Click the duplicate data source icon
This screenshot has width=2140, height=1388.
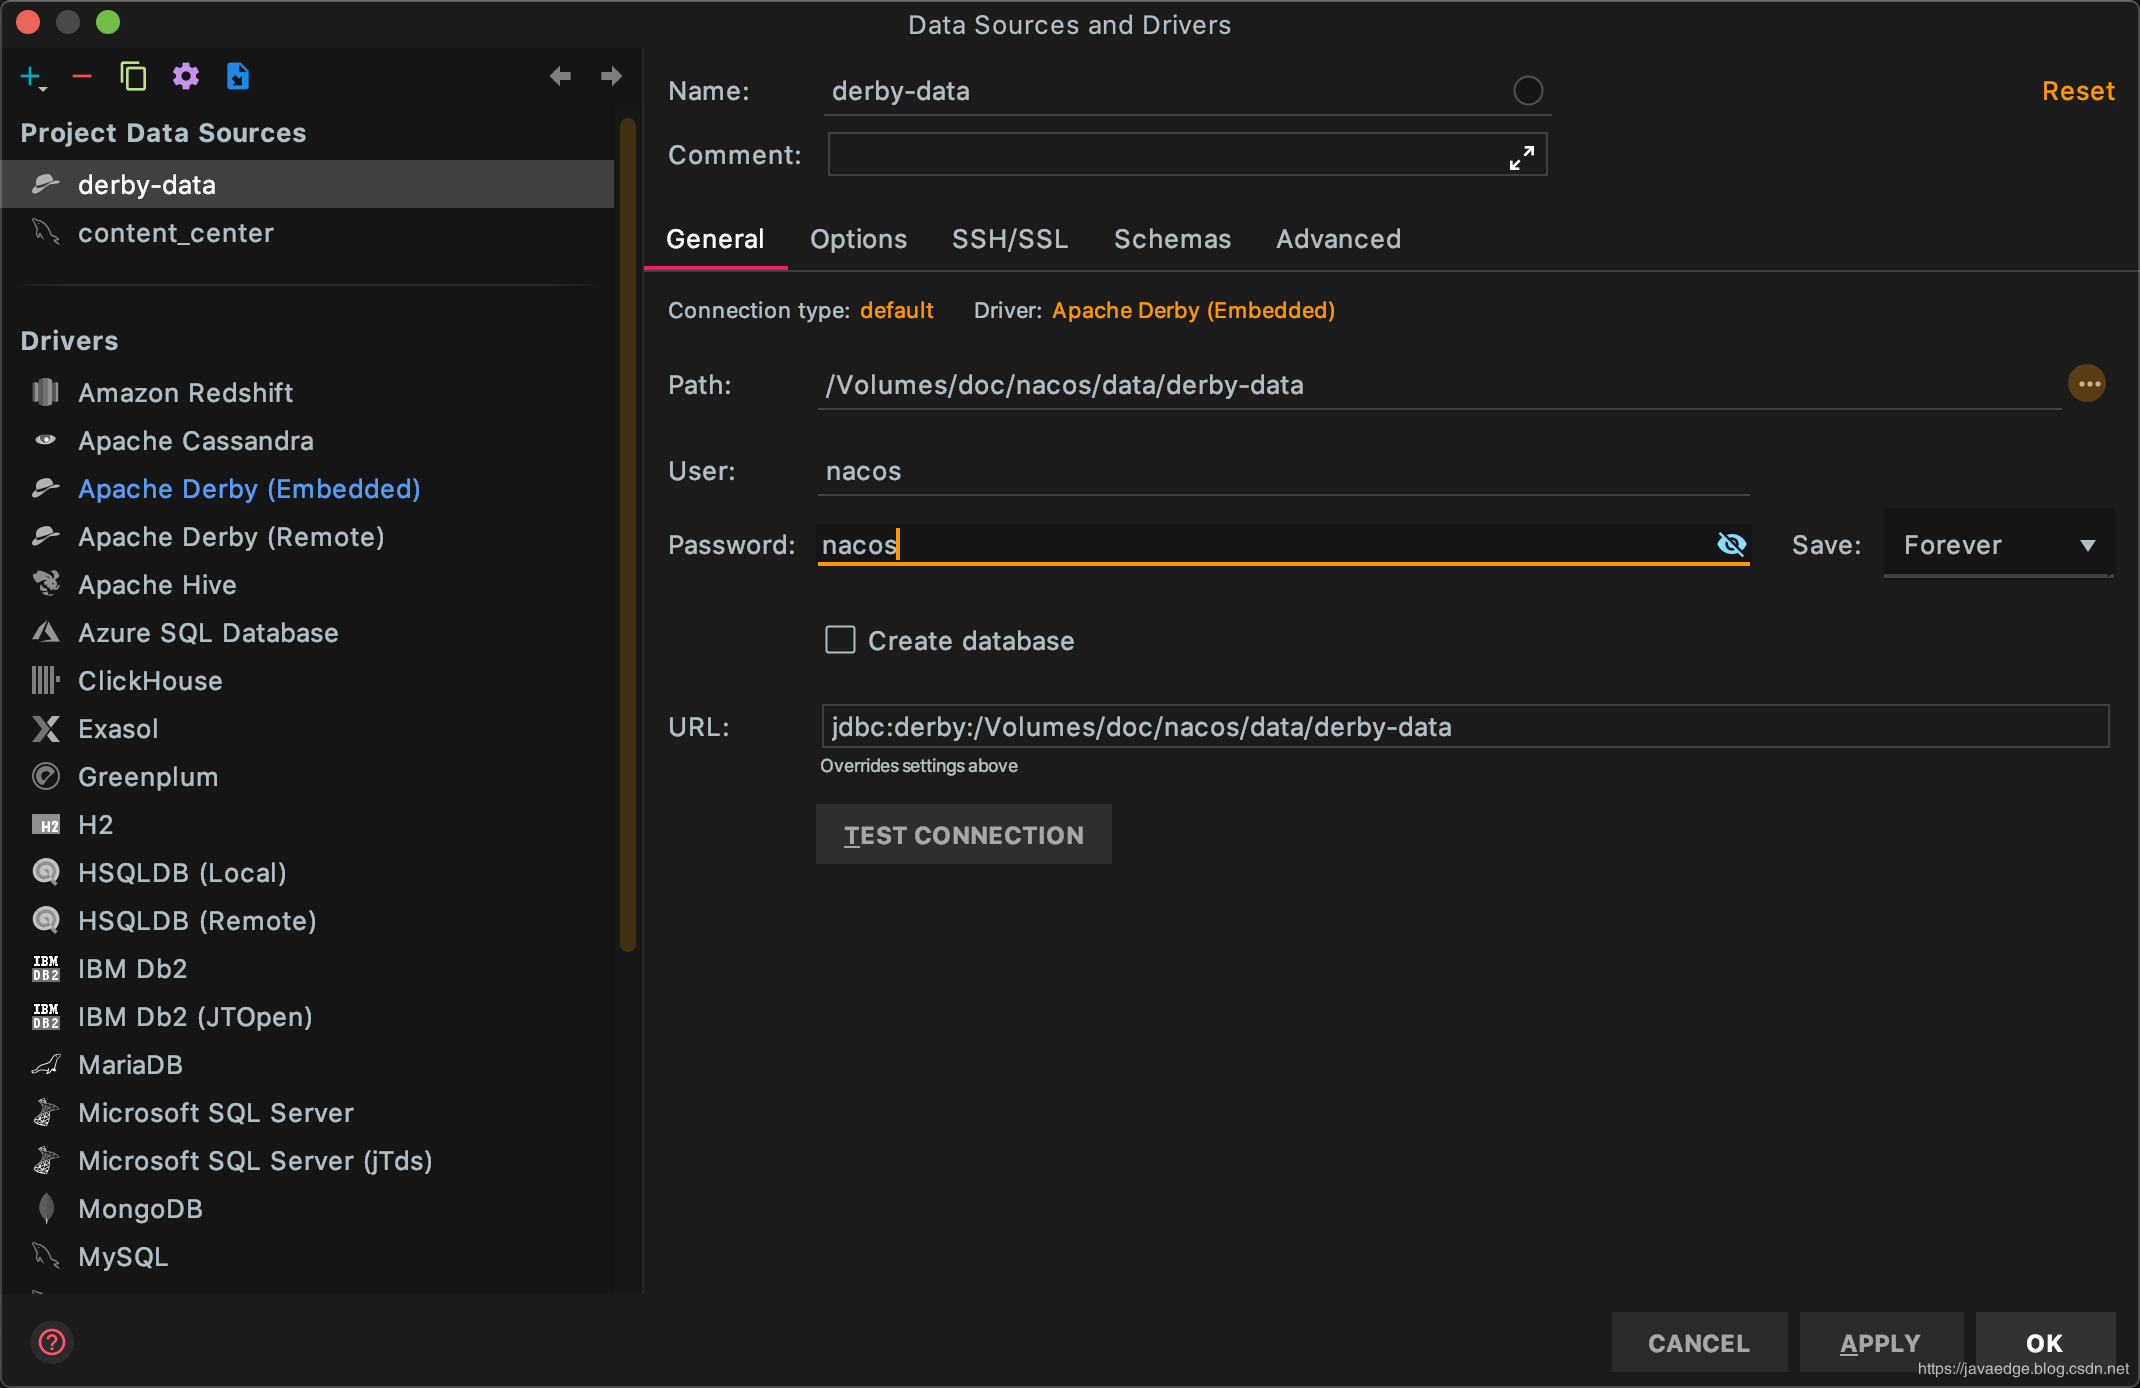pos(133,77)
